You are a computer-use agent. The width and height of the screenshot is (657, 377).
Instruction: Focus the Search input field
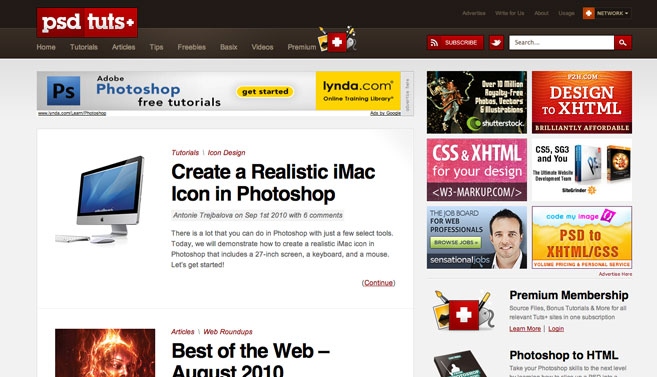coord(561,43)
